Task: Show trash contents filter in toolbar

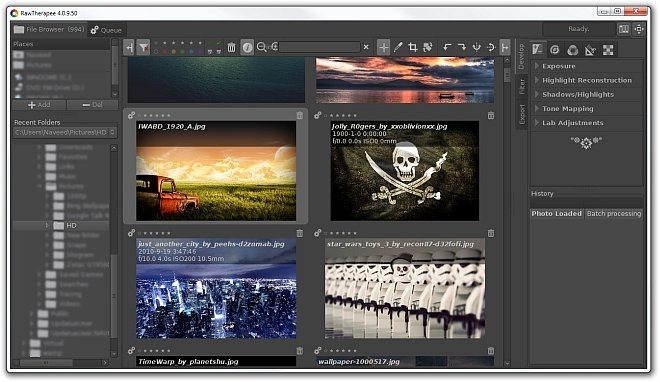Action: [x=232, y=47]
